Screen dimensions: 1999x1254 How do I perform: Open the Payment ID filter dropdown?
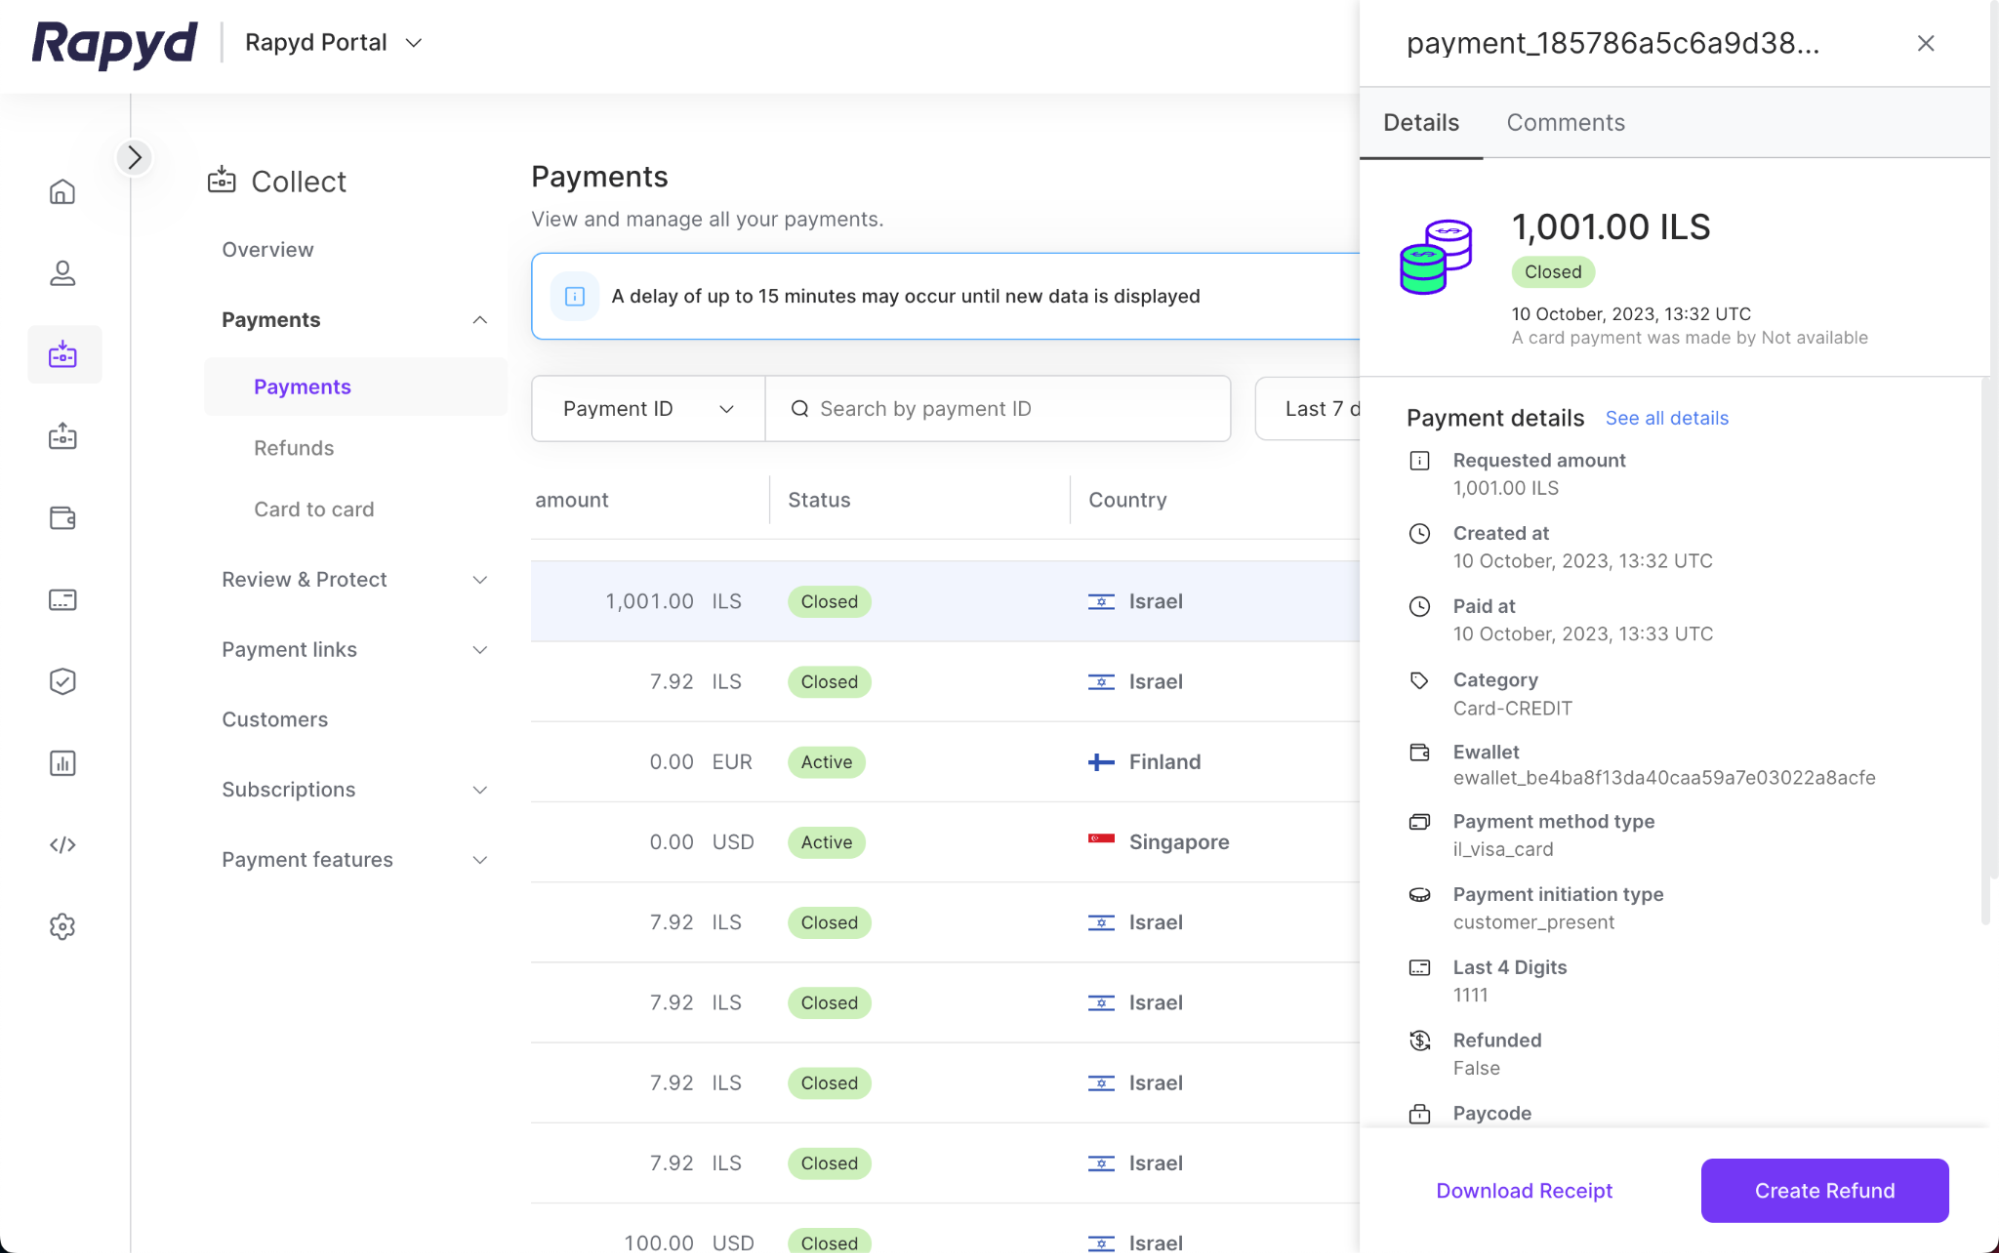tap(648, 408)
